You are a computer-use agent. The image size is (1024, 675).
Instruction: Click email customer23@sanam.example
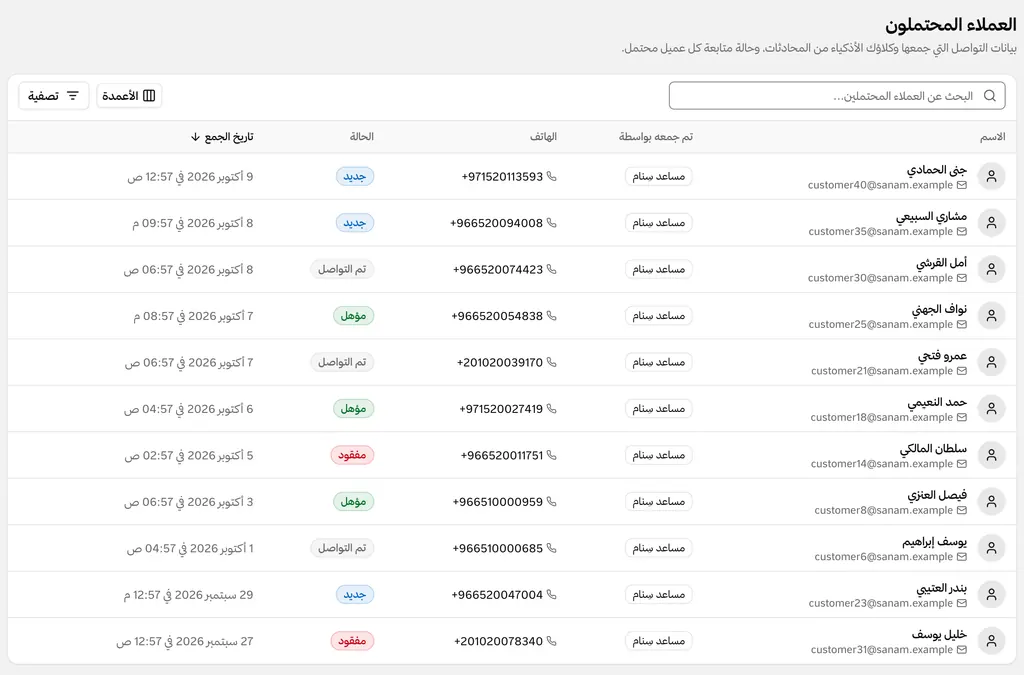[x=880, y=603]
